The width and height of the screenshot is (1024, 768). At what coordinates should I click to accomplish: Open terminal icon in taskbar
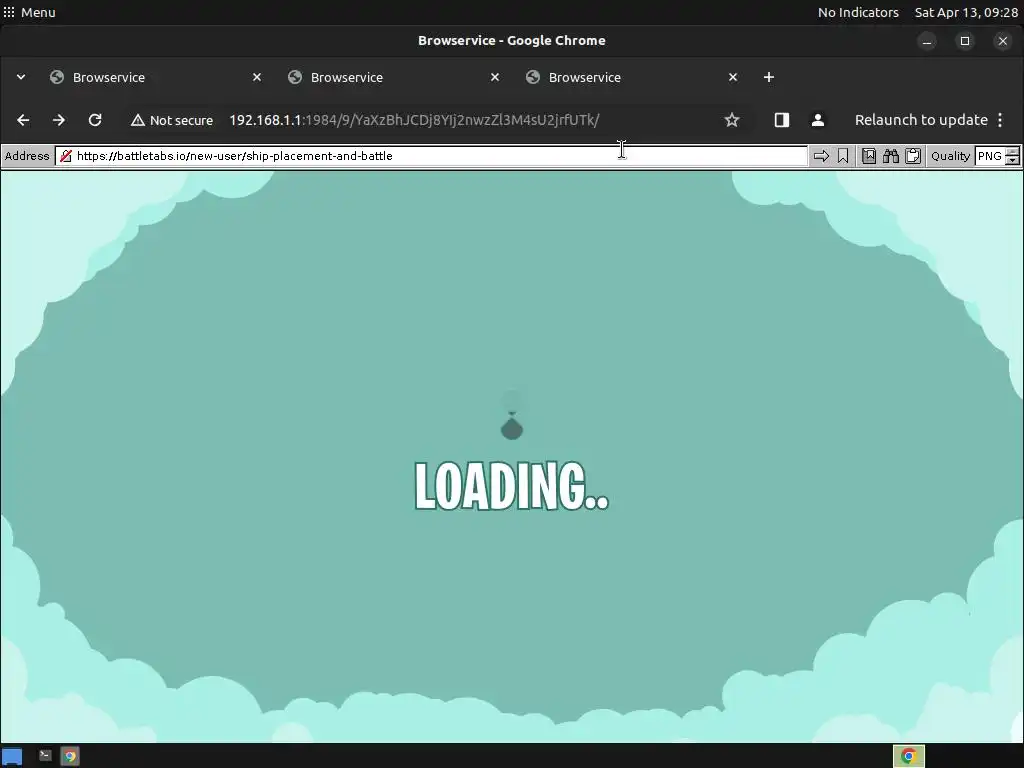(45, 756)
